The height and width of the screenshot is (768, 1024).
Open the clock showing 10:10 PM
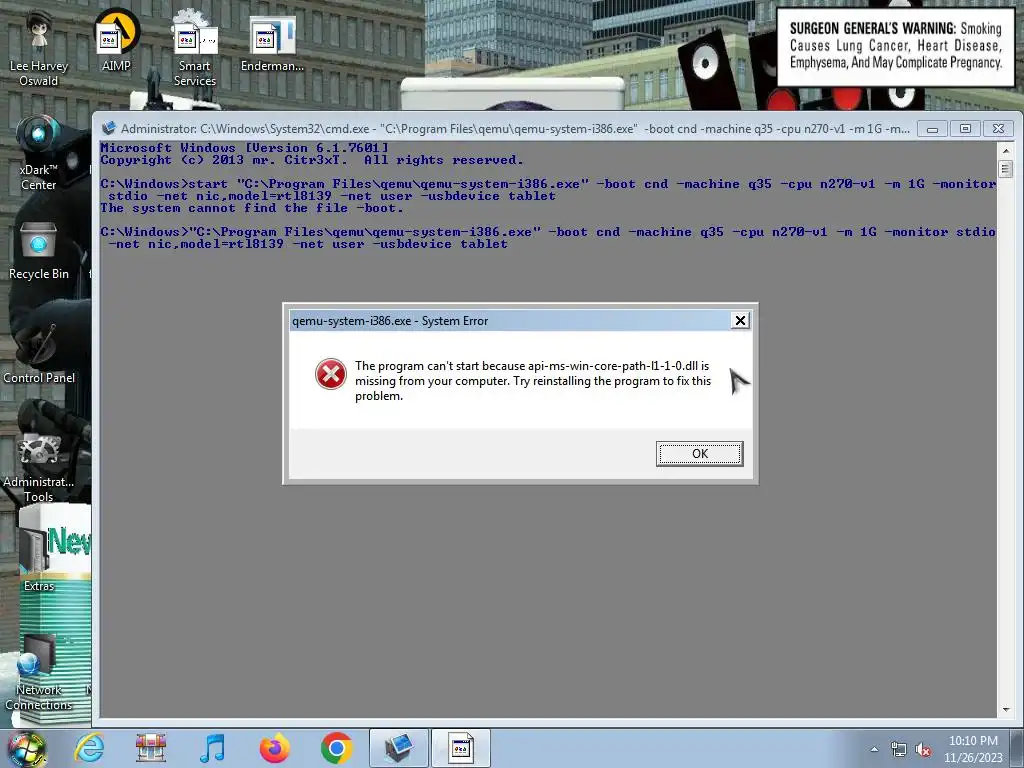(x=973, y=749)
